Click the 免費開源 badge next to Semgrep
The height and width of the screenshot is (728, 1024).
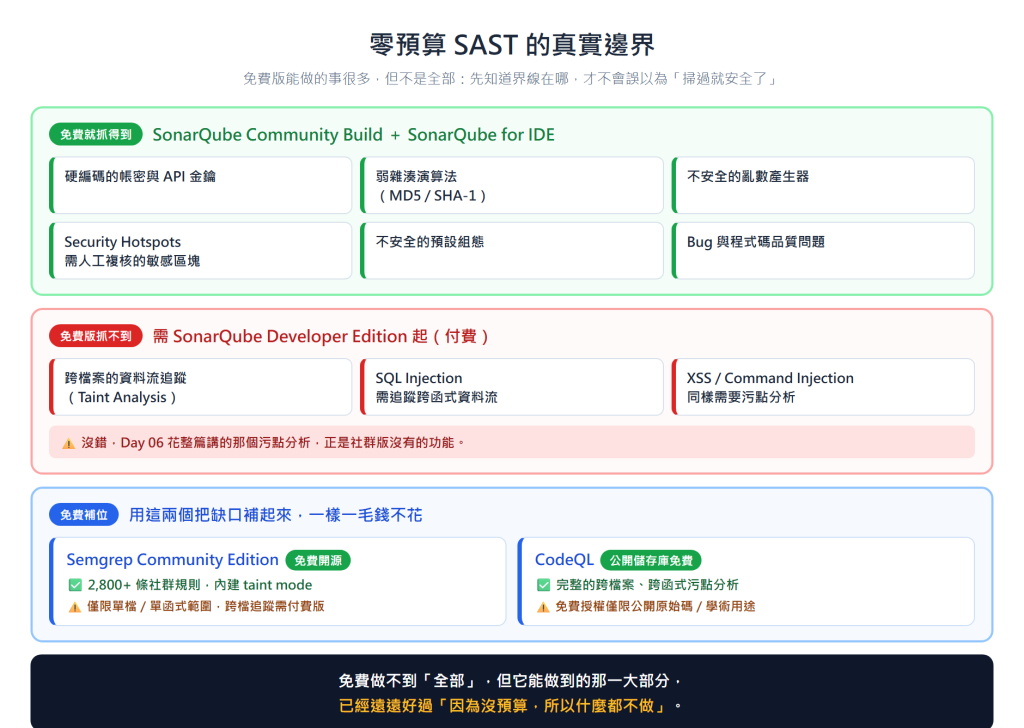[x=318, y=560]
